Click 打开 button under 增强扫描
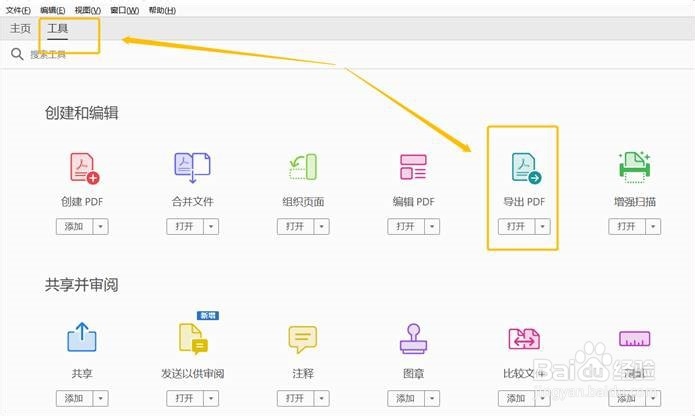This screenshot has width=695, height=416. (x=627, y=226)
